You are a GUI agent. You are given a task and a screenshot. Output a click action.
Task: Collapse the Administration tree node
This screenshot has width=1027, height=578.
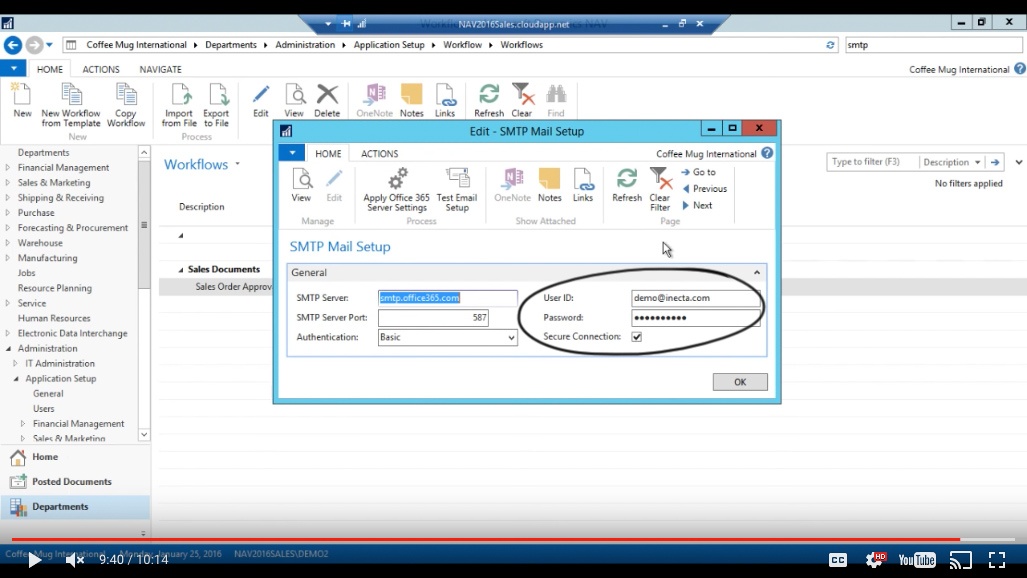[8, 349]
